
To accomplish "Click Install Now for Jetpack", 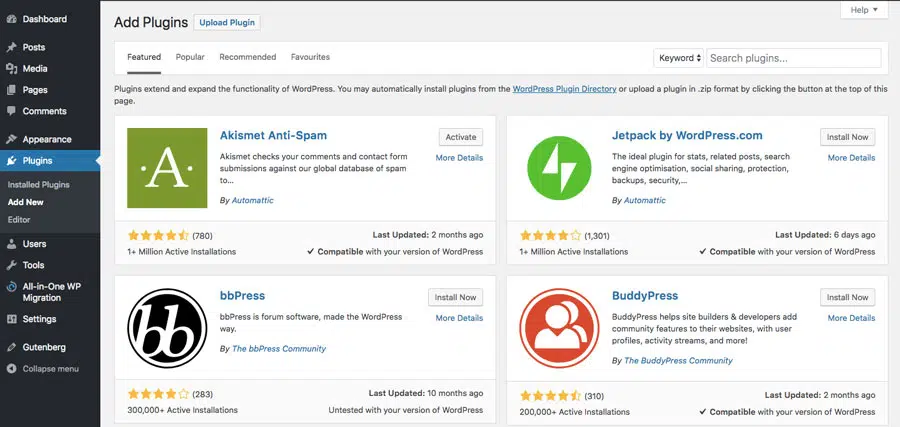I will [848, 137].
